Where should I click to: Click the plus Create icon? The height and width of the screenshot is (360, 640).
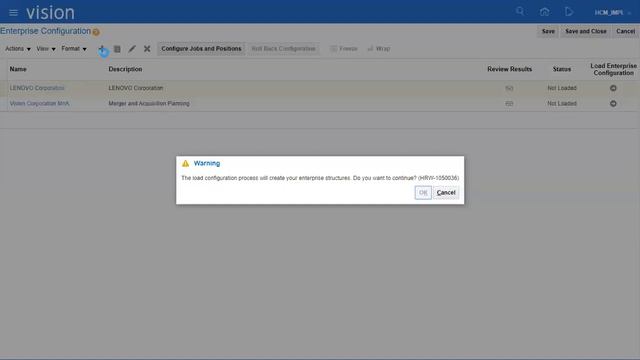coord(102,49)
